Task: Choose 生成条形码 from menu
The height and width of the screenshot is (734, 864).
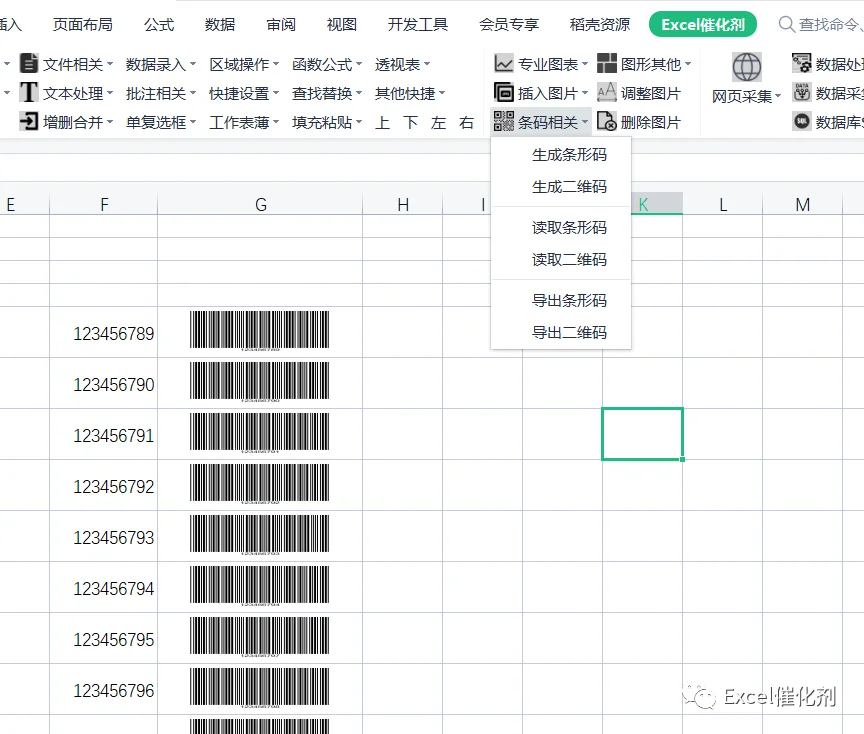Action: (561, 155)
